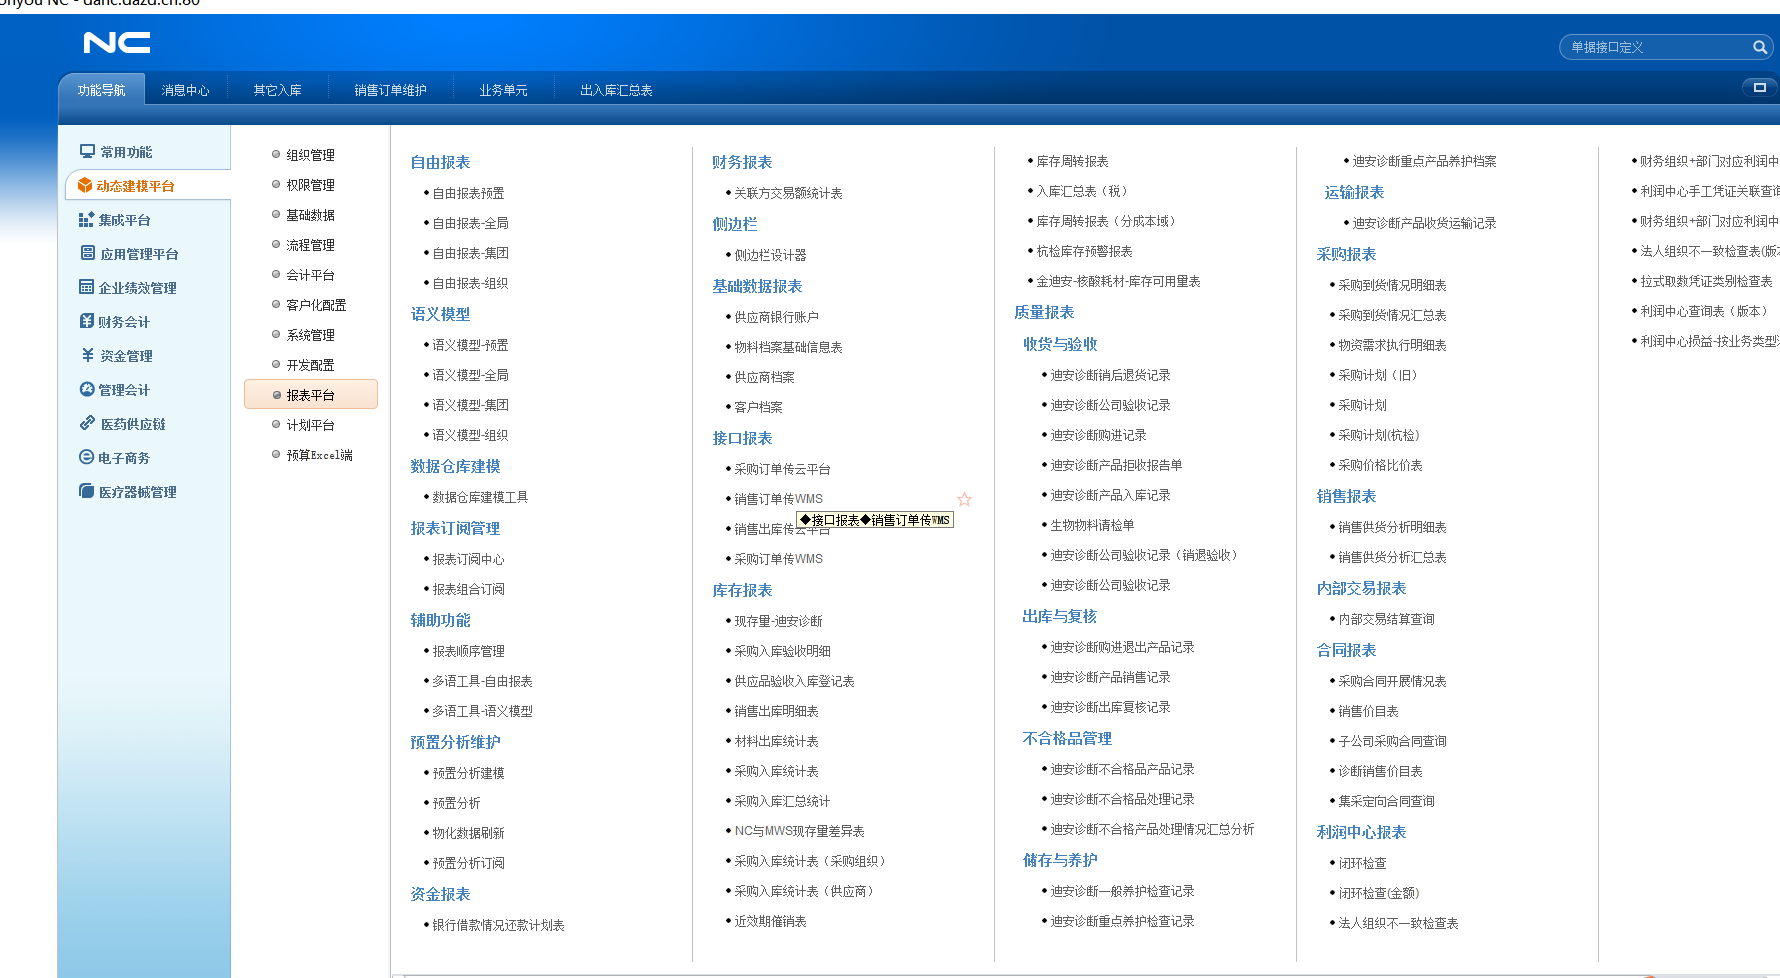Switch to the 消息中心 tab
The image size is (1780, 978).
[x=186, y=90]
